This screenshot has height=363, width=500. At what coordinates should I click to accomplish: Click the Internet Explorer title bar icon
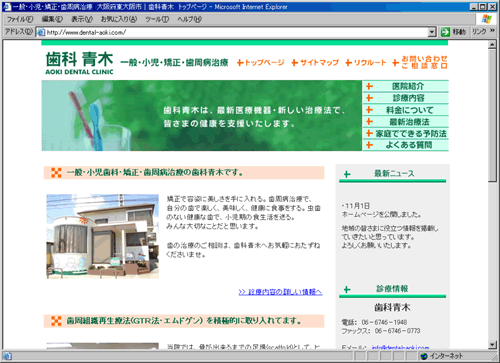(x=7, y=7)
